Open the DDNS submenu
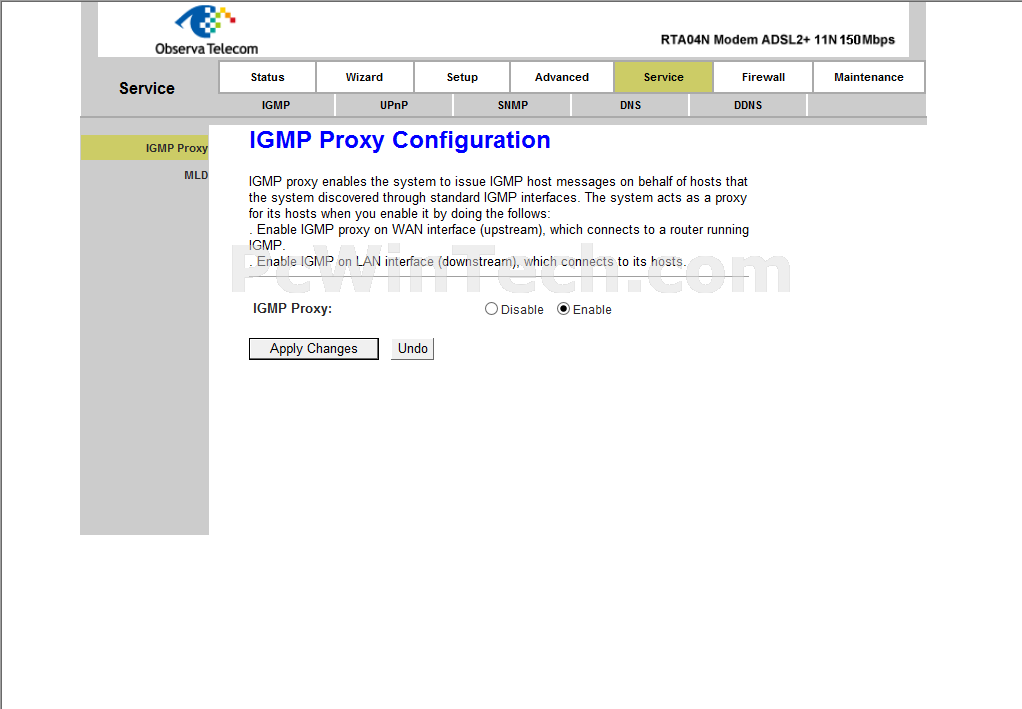 748,105
